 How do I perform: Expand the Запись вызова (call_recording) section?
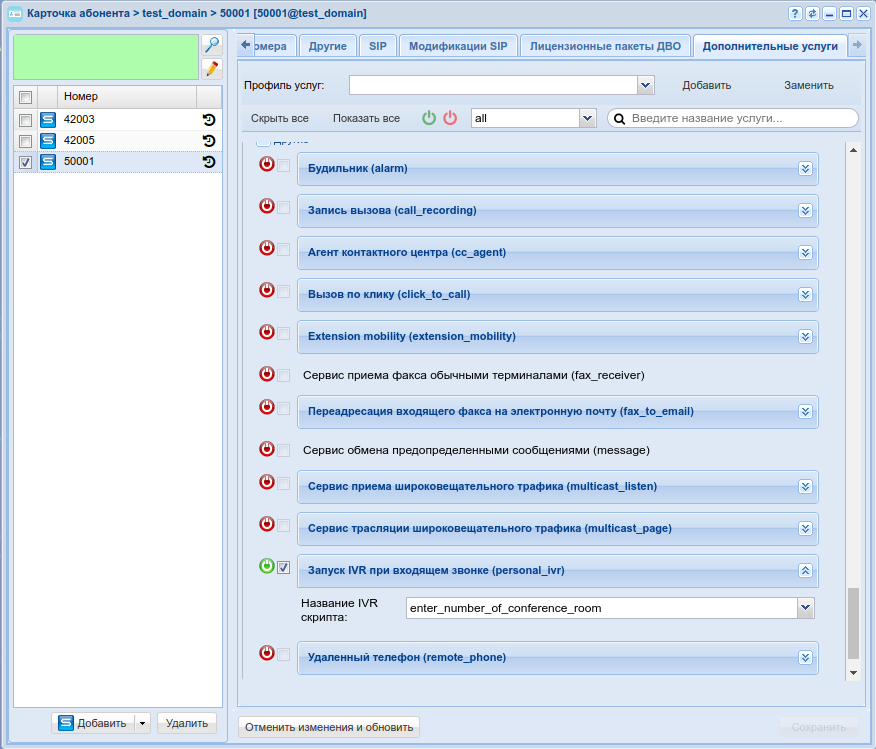(805, 211)
